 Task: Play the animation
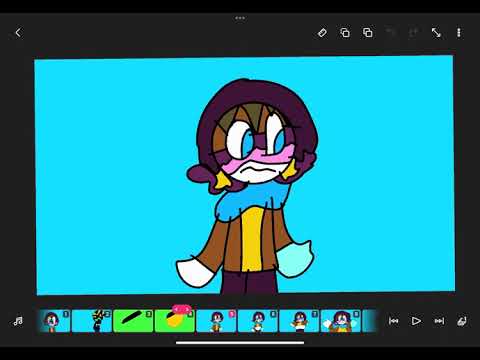pyautogui.click(x=416, y=321)
